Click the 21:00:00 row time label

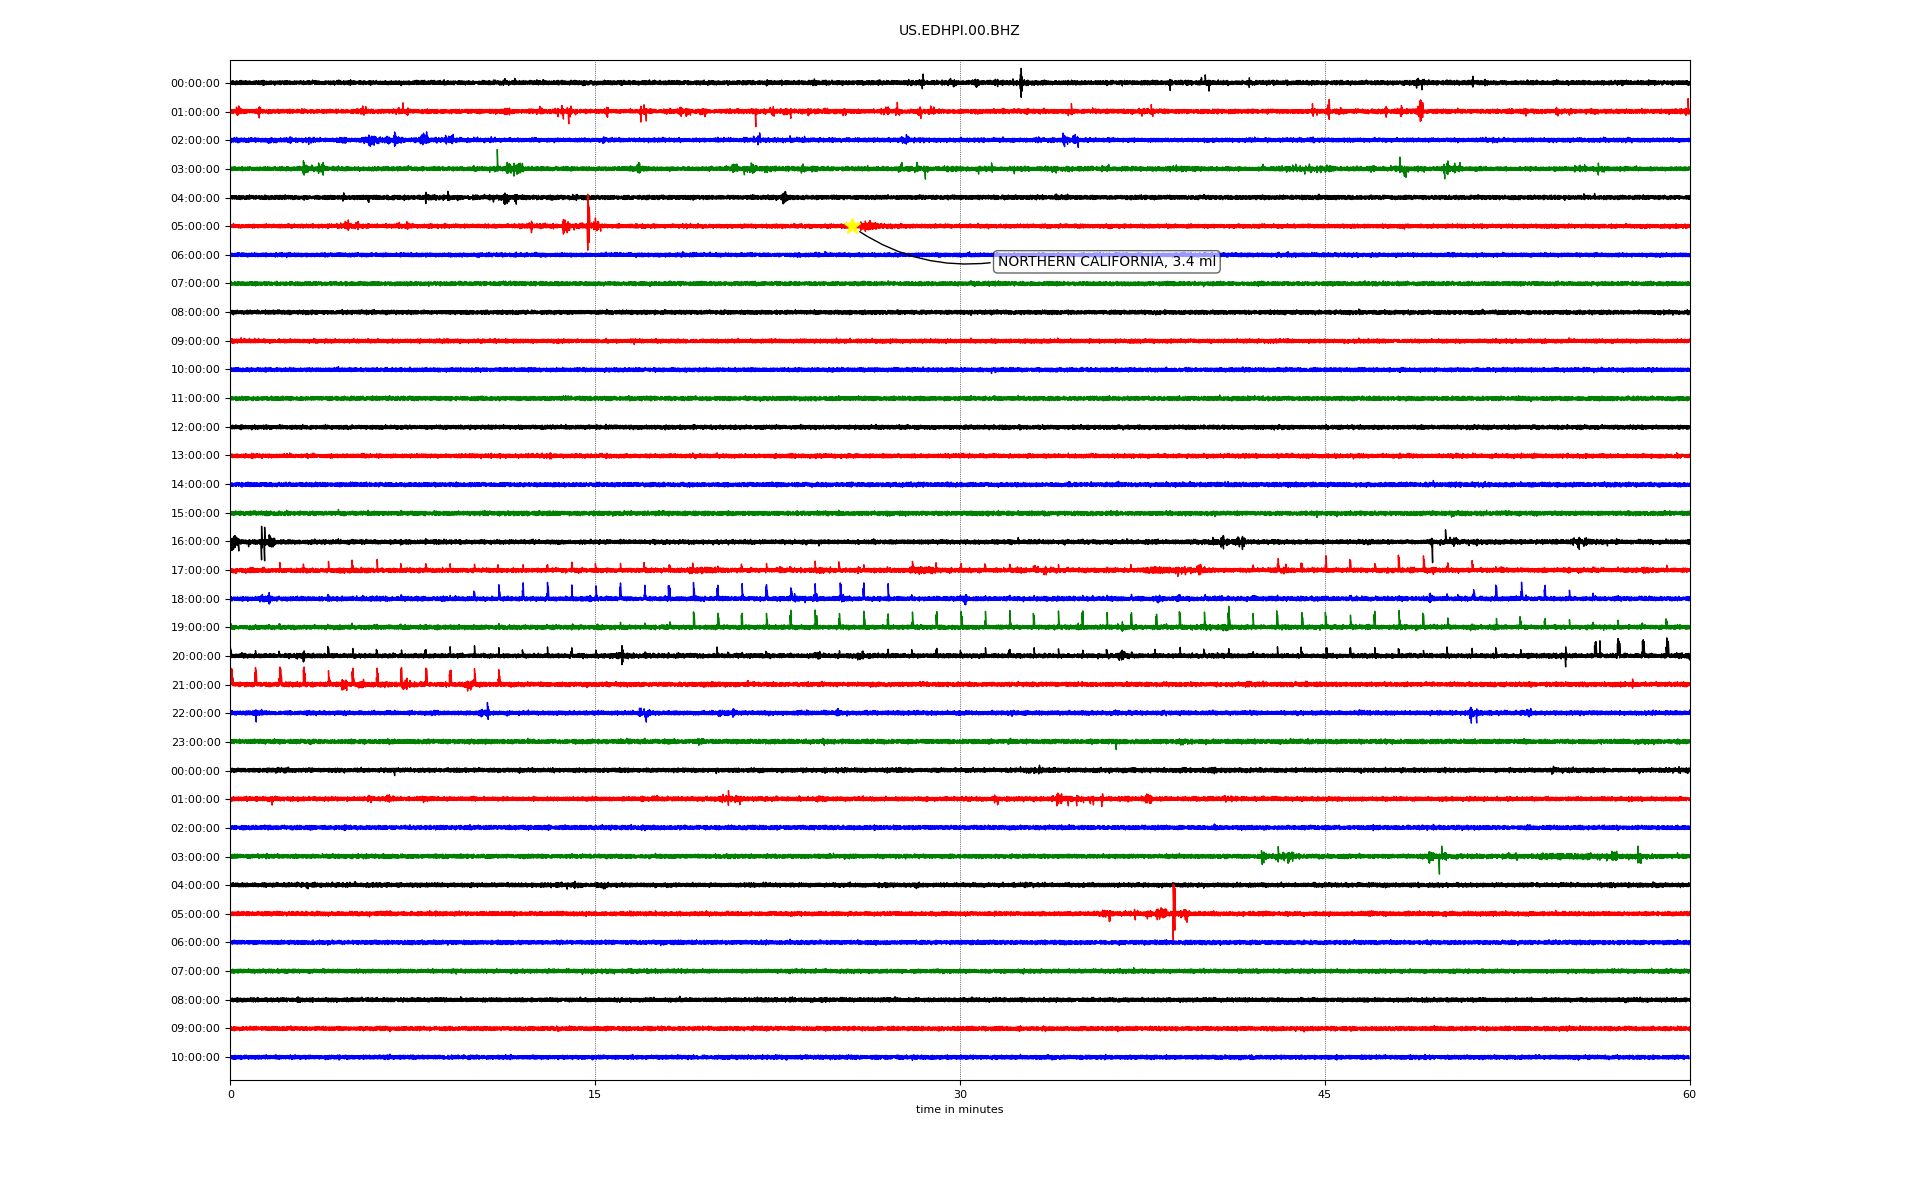click(x=195, y=686)
